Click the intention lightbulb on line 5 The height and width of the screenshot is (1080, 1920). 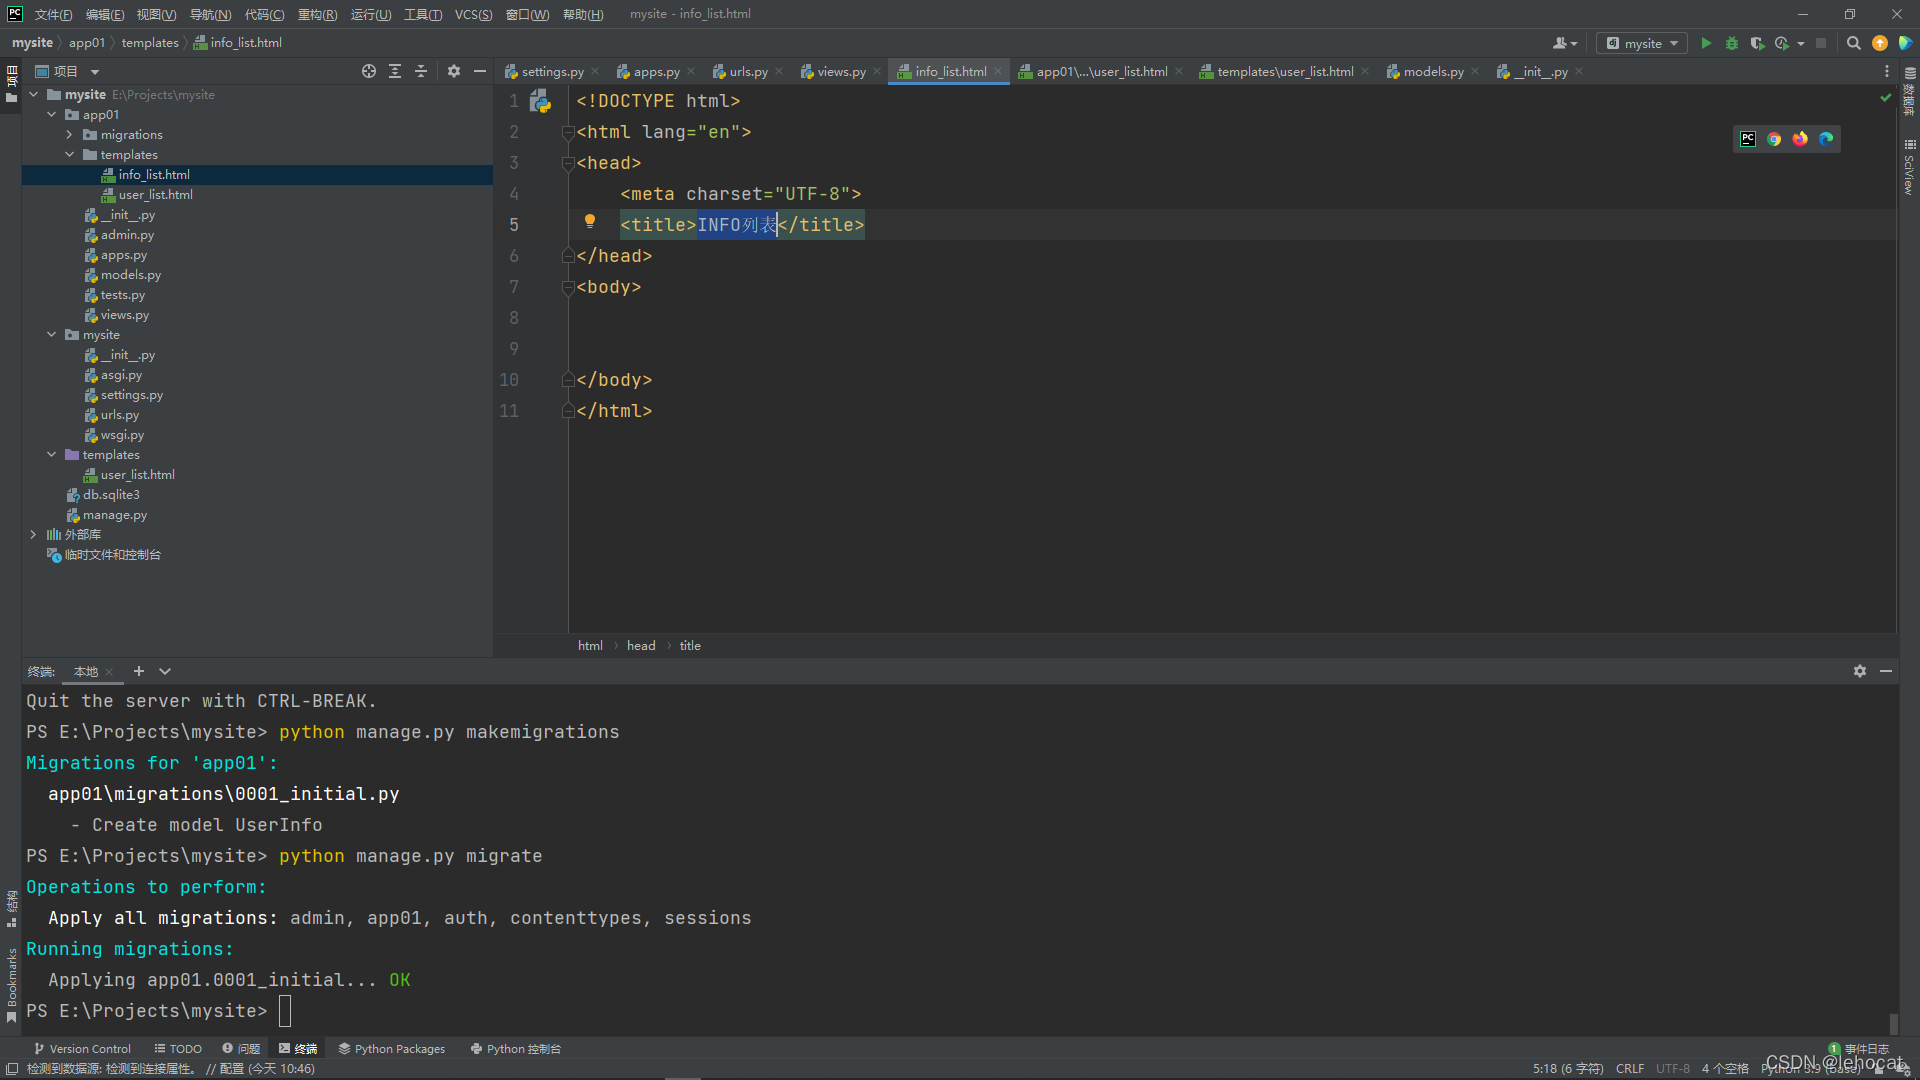tap(590, 221)
